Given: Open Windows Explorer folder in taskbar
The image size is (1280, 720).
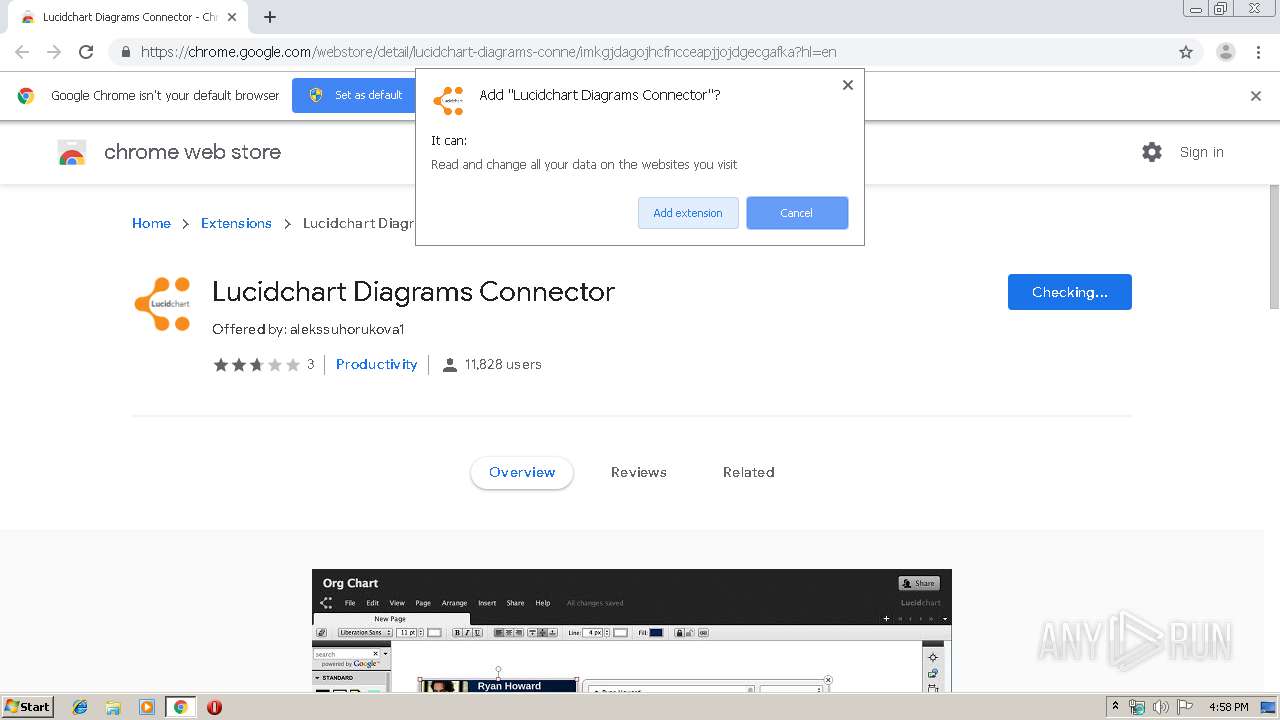Looking at the screenshot, I should (x=113, y=707).
